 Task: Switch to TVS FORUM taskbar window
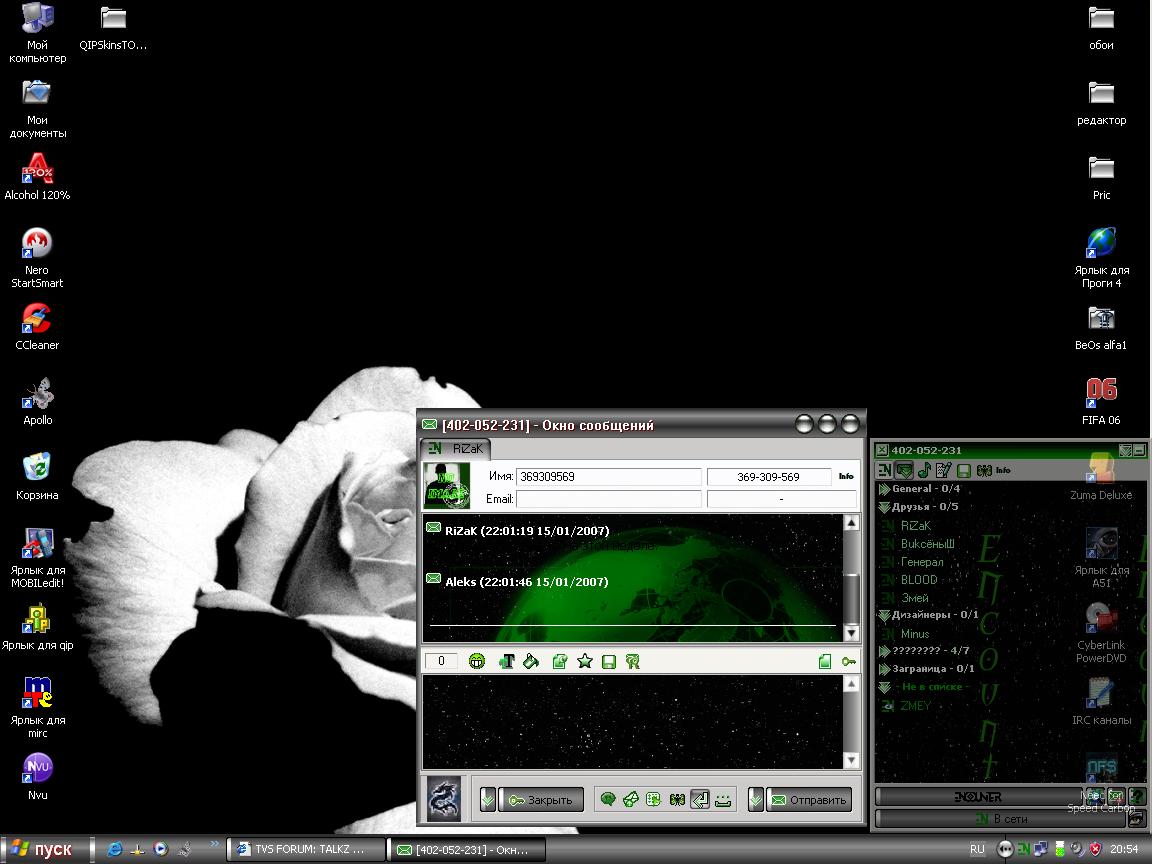306,849
